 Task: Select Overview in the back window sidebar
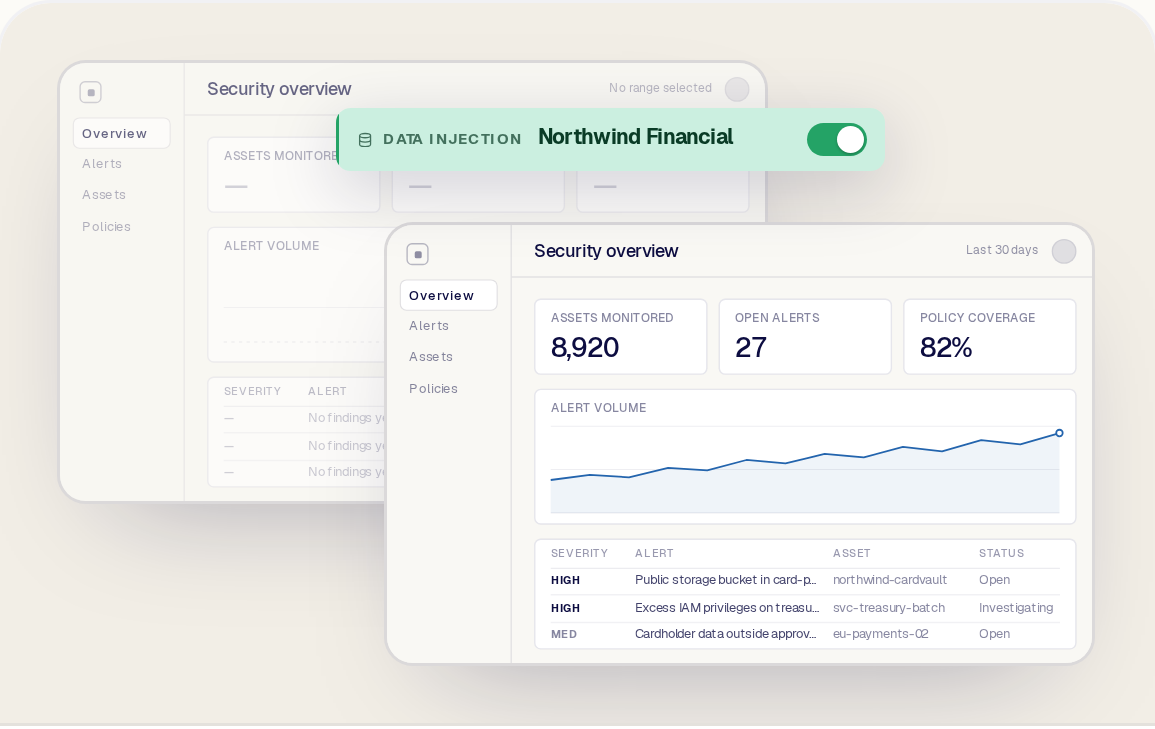tap(122, 133)
